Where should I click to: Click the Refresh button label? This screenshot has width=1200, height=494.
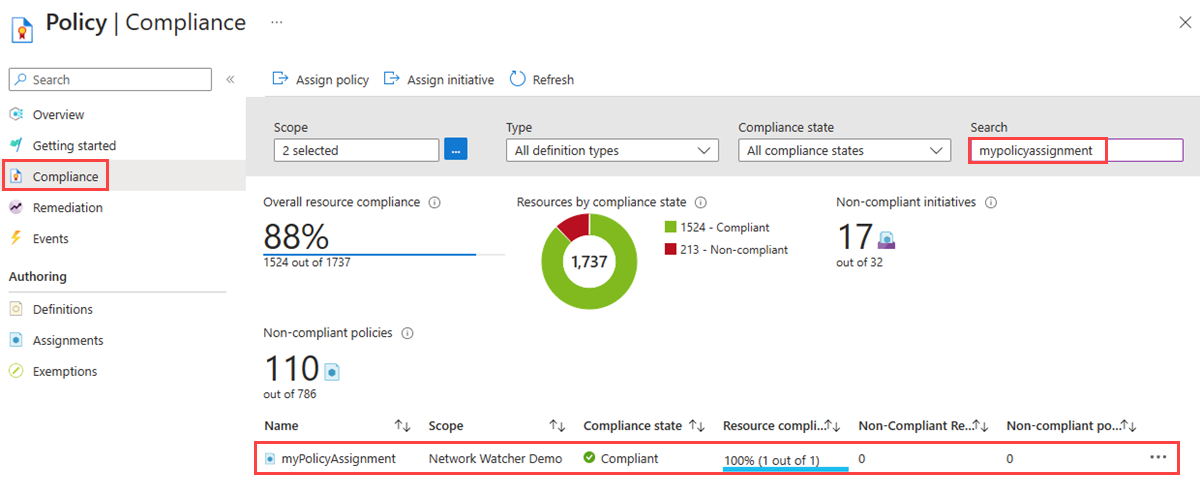[x=553, y=80]
